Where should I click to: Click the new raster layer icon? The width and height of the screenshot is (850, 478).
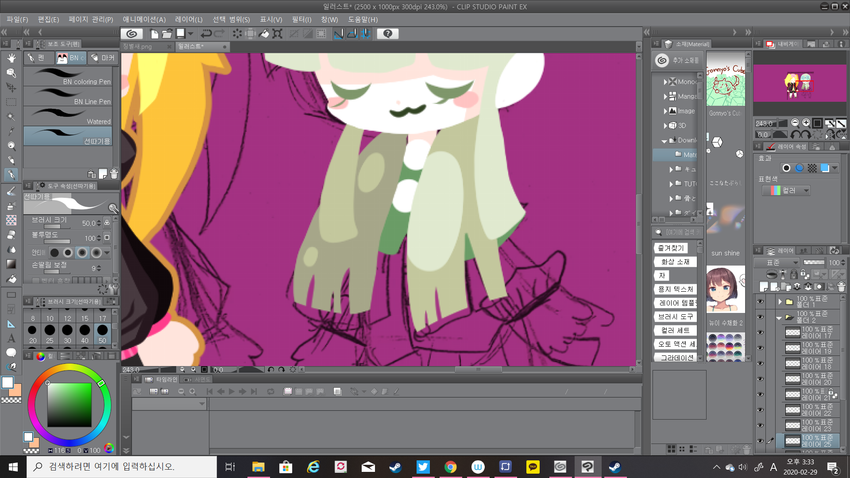coord(764,287)
